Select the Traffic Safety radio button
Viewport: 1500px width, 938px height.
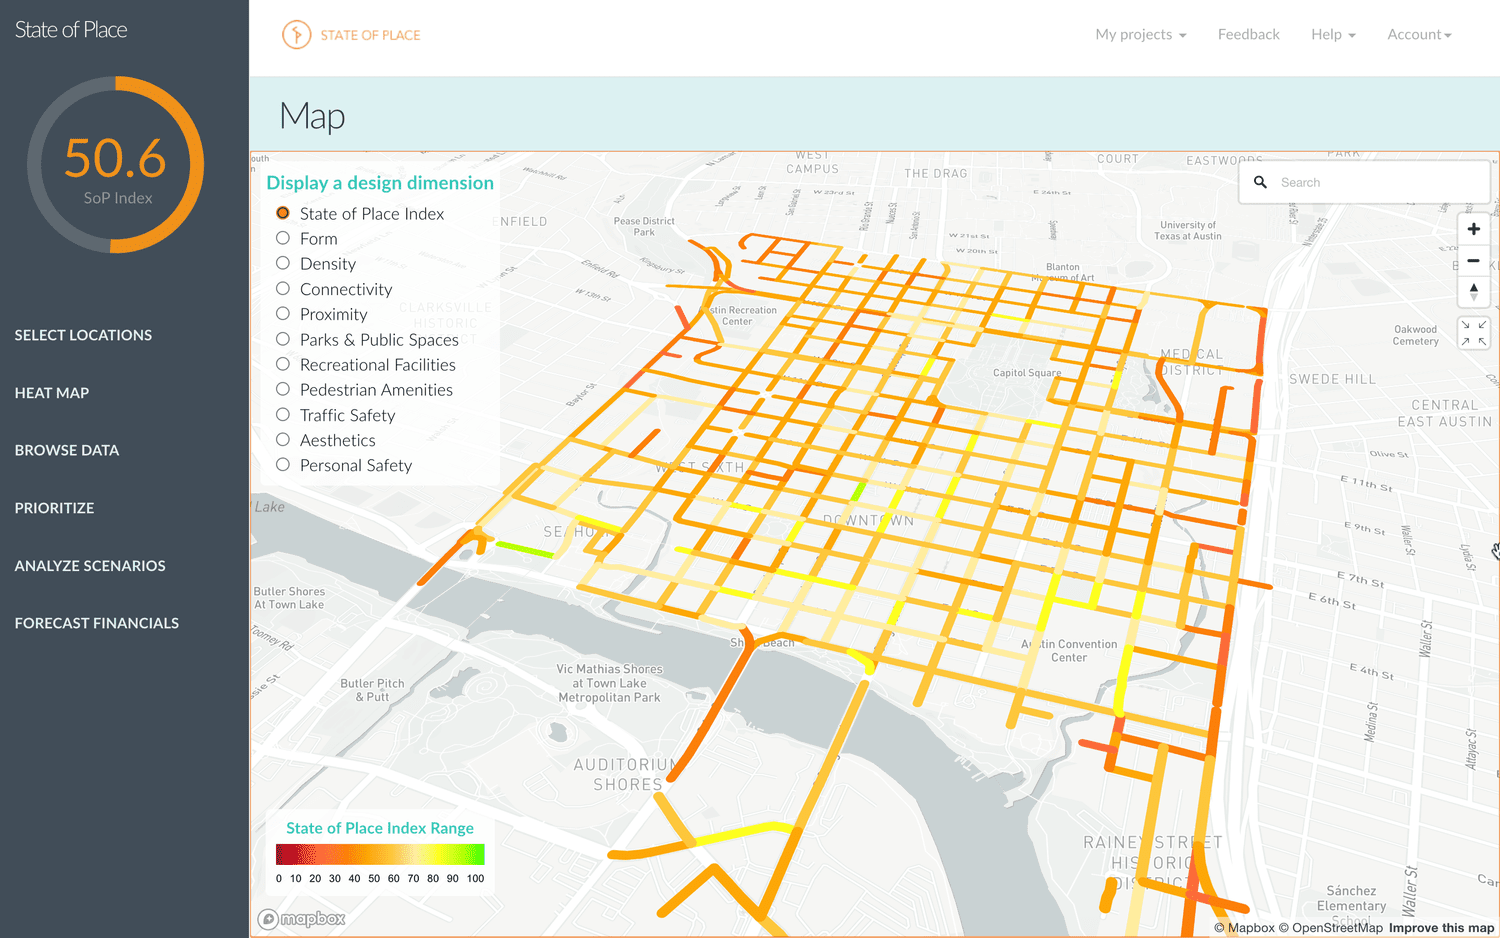pos(283,414)
